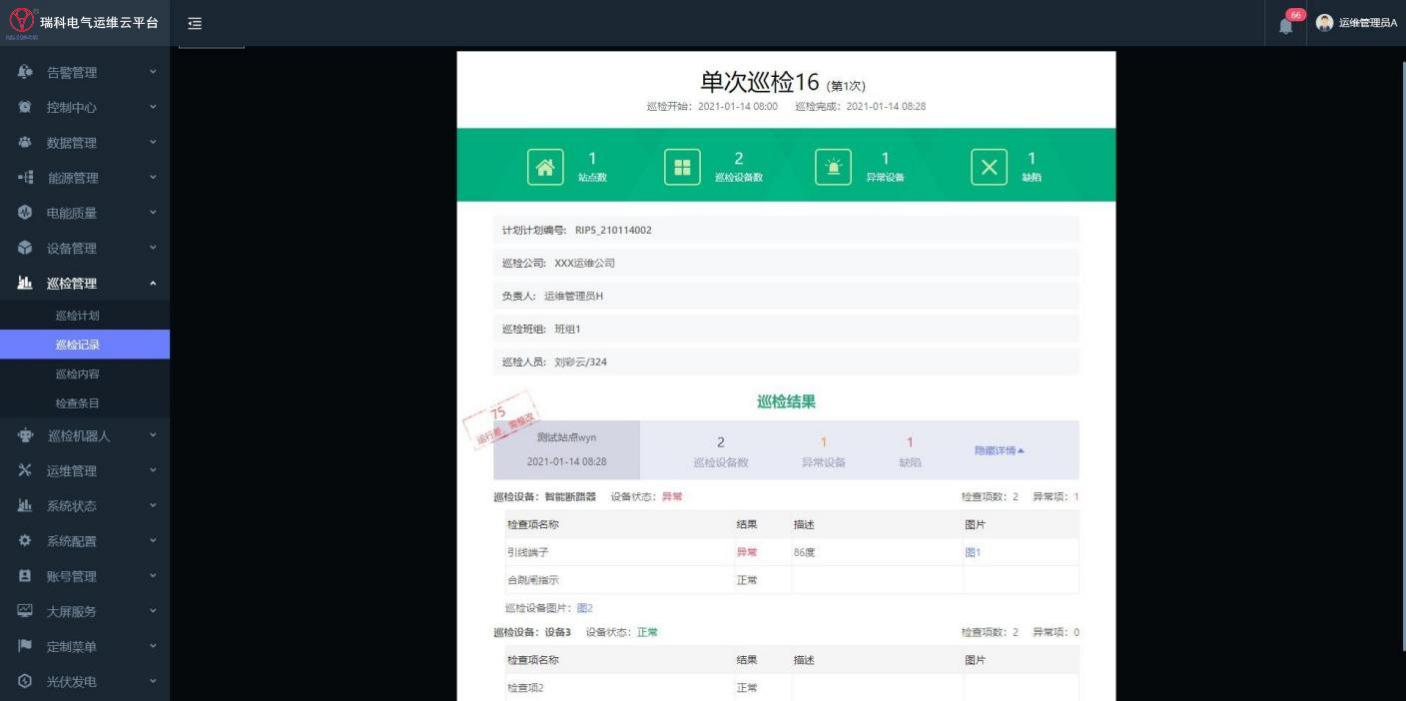Viewport: 1406px width, 701px height.
Task: Expand the 告警管理 menu
Action: 84,73
